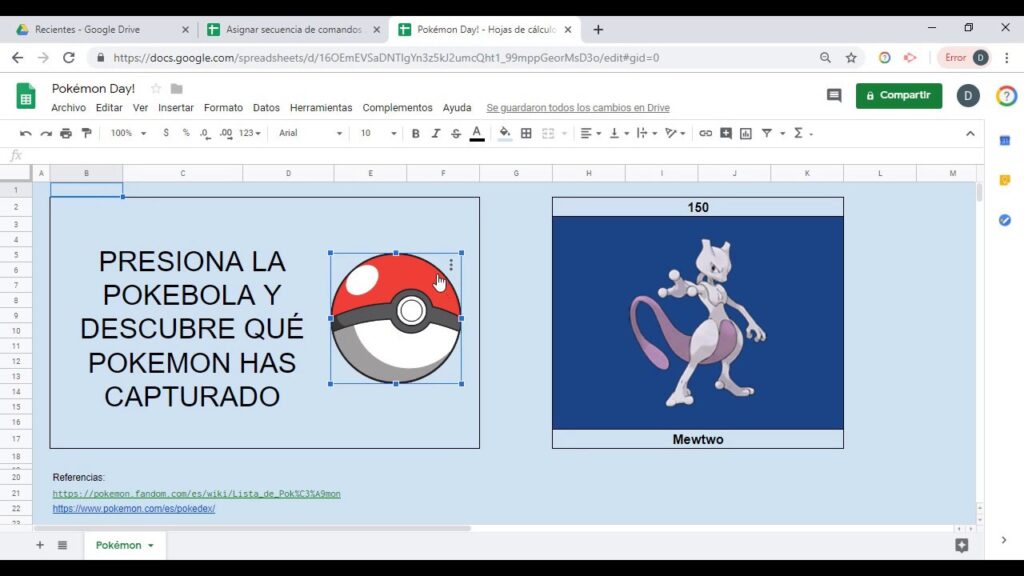Toggle bold formatting

tap(415, 133)
